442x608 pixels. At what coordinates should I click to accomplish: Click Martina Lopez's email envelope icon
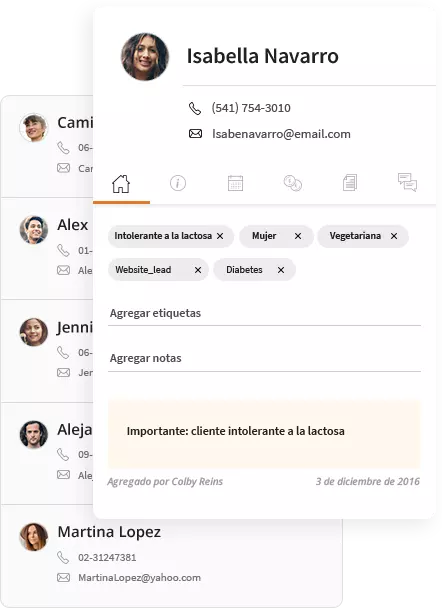[x=64, y=577]
